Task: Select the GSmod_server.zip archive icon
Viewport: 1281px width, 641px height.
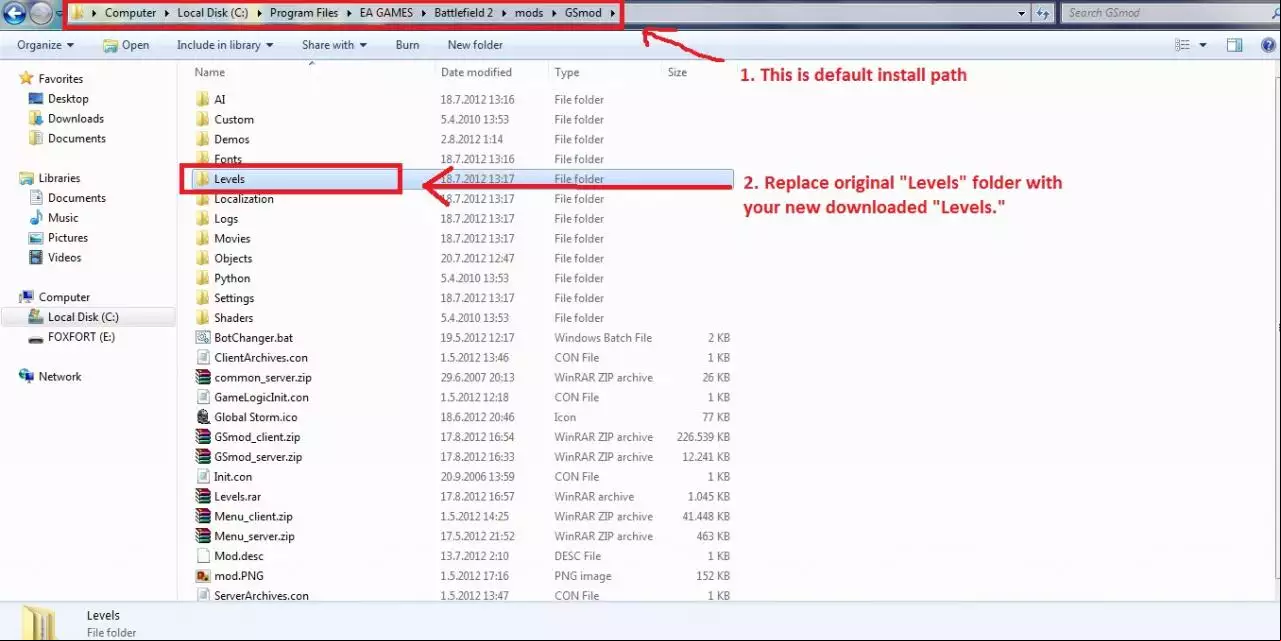Action: [x=203, y=457]
